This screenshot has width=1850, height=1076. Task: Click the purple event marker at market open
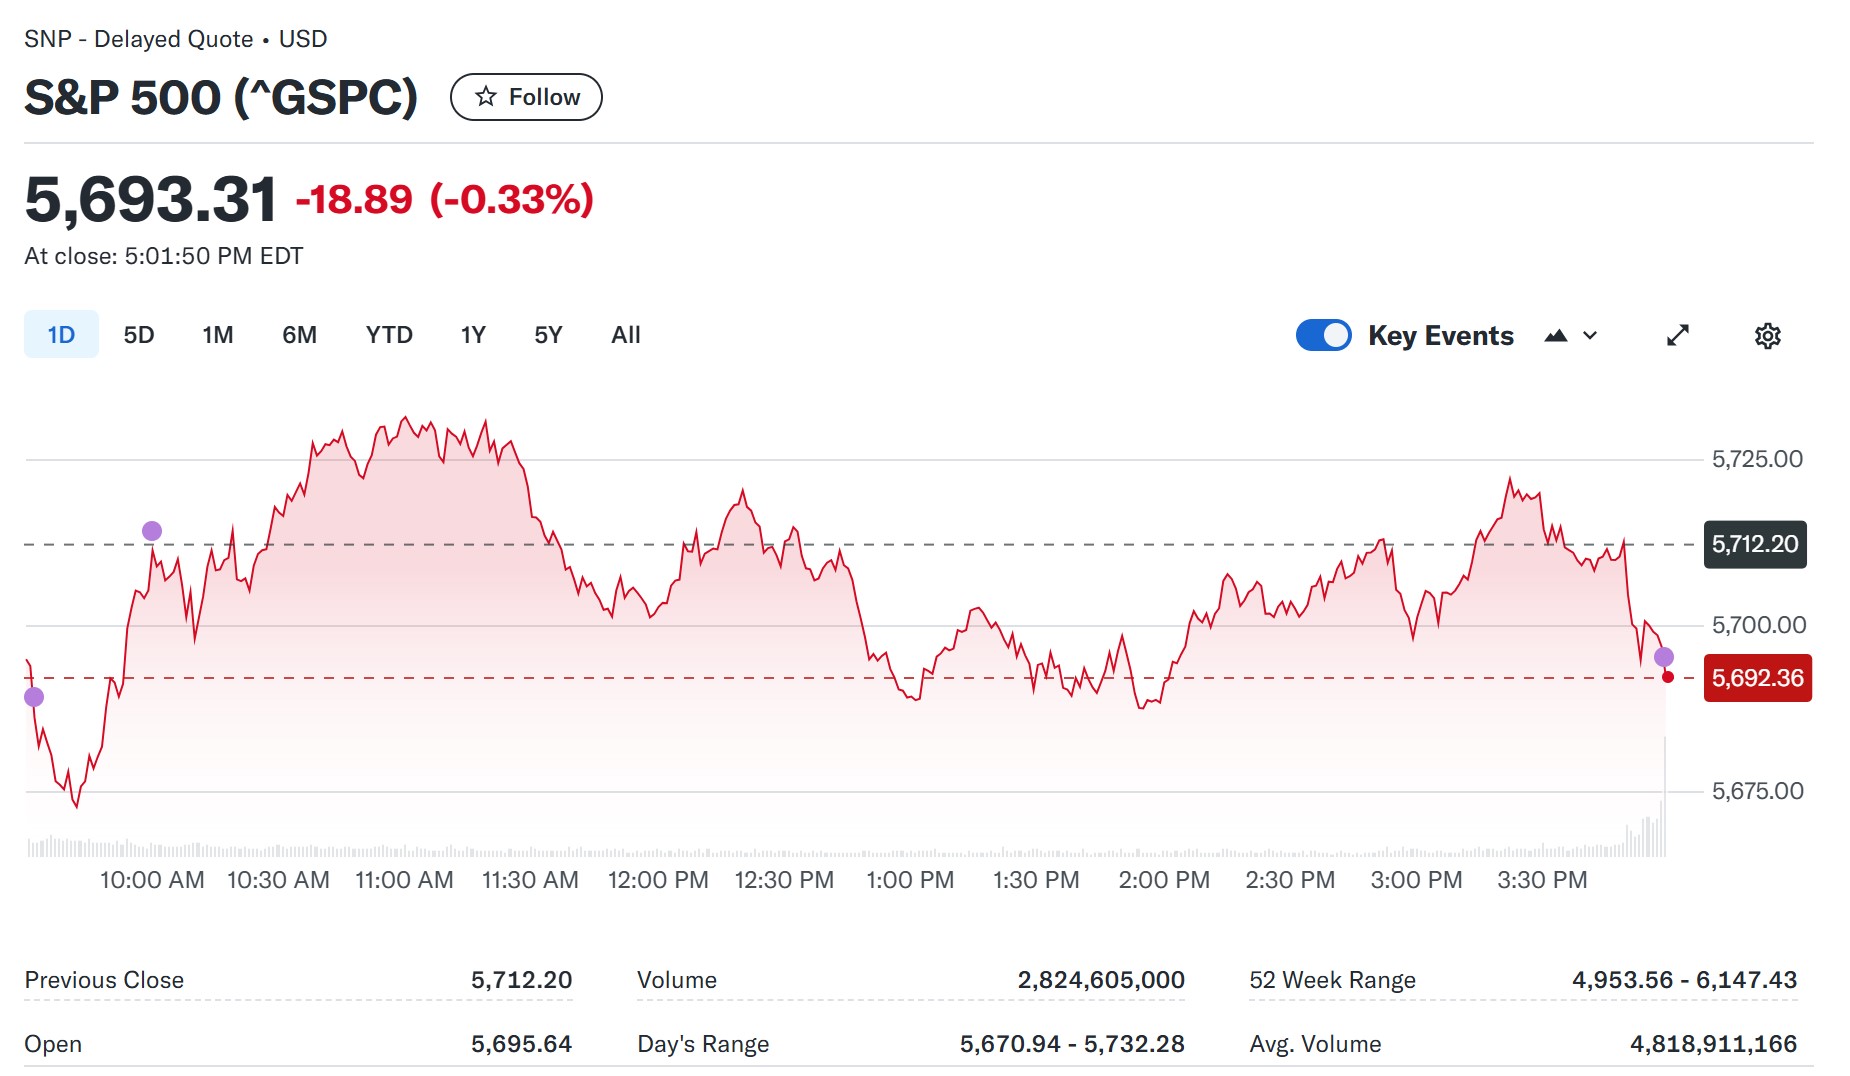pos(34,697)
